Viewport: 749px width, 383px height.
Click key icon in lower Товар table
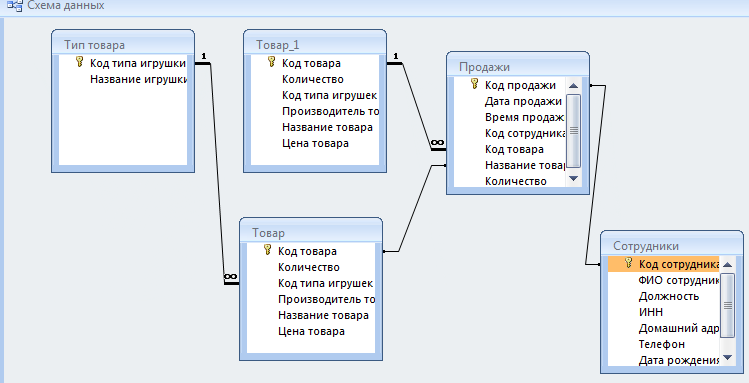268,250
